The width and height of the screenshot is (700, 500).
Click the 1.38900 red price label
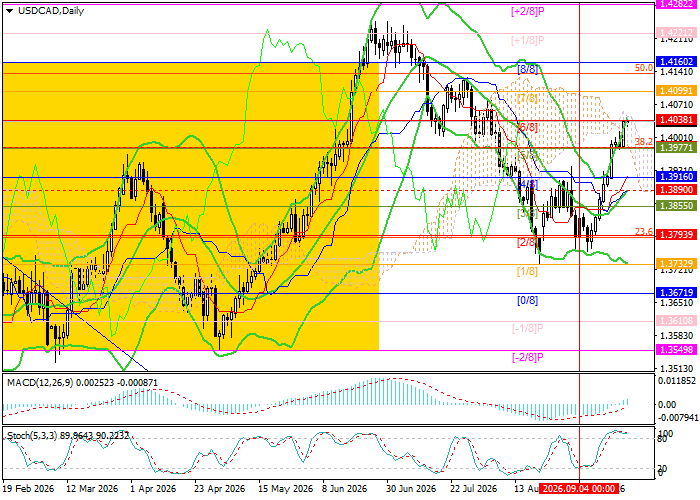pyautogui.click(x=676, y=190)
